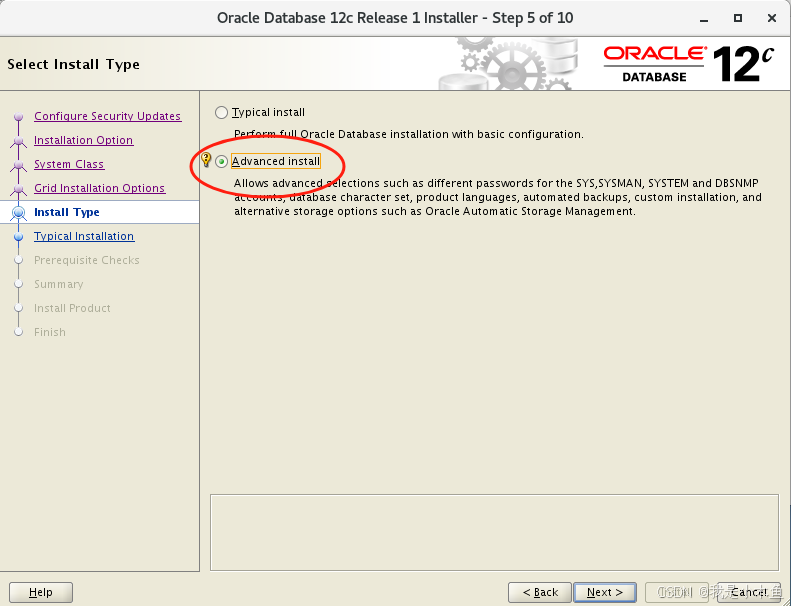Open the Configure Security Updates step
791x606 pixels.
click(107, 116)
